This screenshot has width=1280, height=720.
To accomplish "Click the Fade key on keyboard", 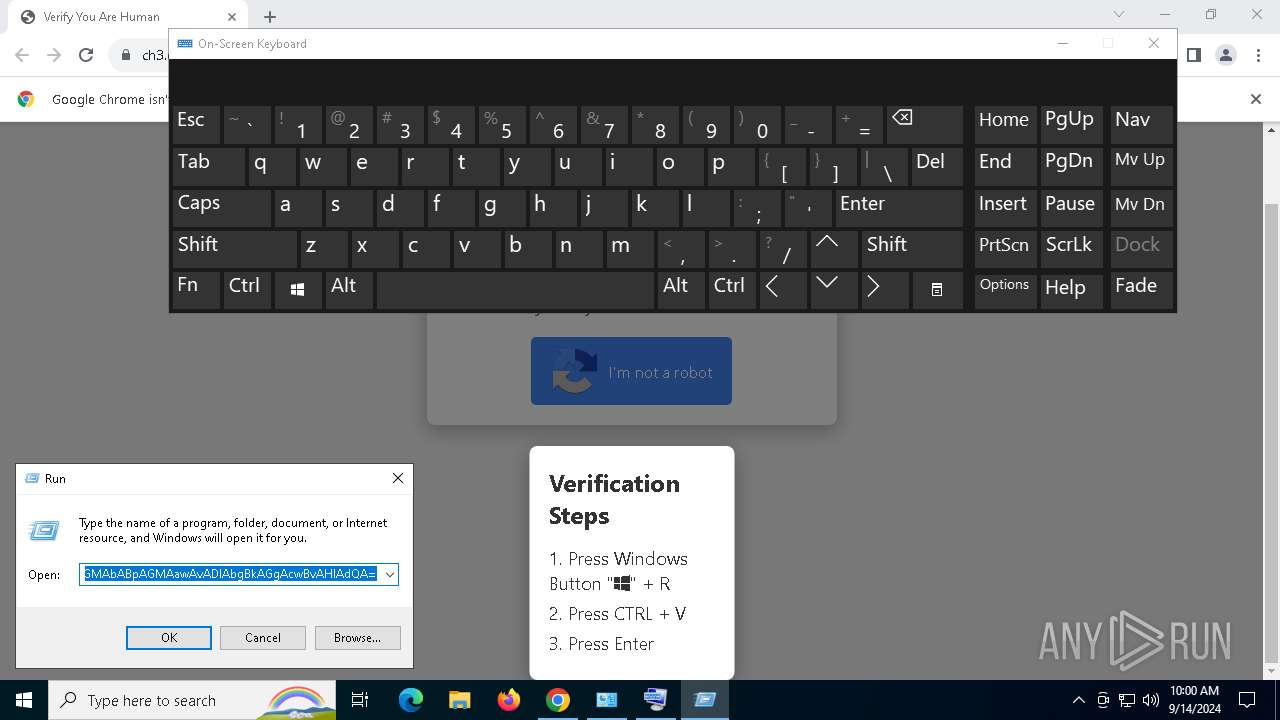I will click(x=1142, y=290).
